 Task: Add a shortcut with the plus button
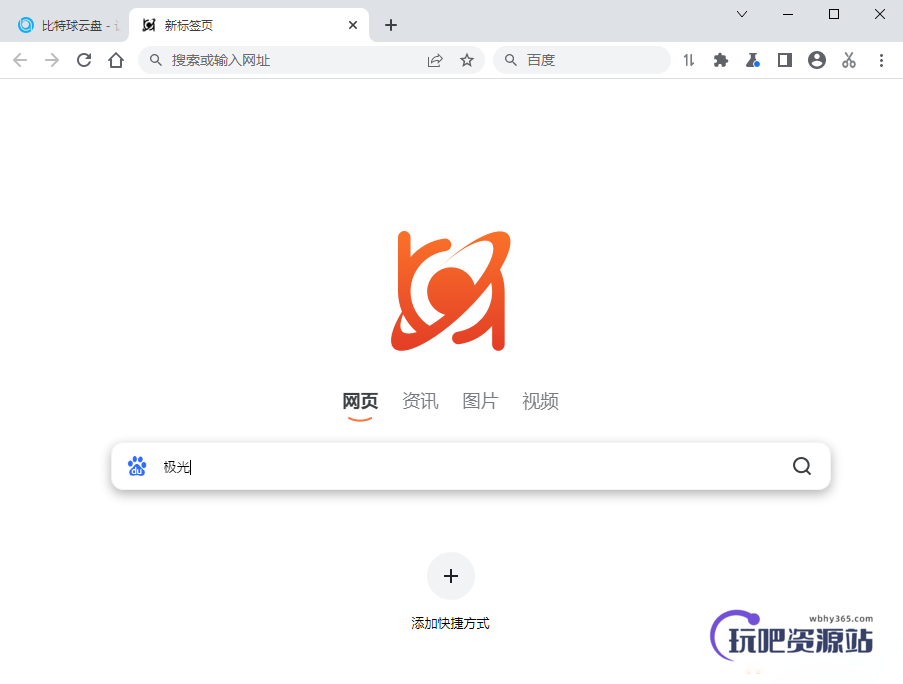(x=451, y=576)
